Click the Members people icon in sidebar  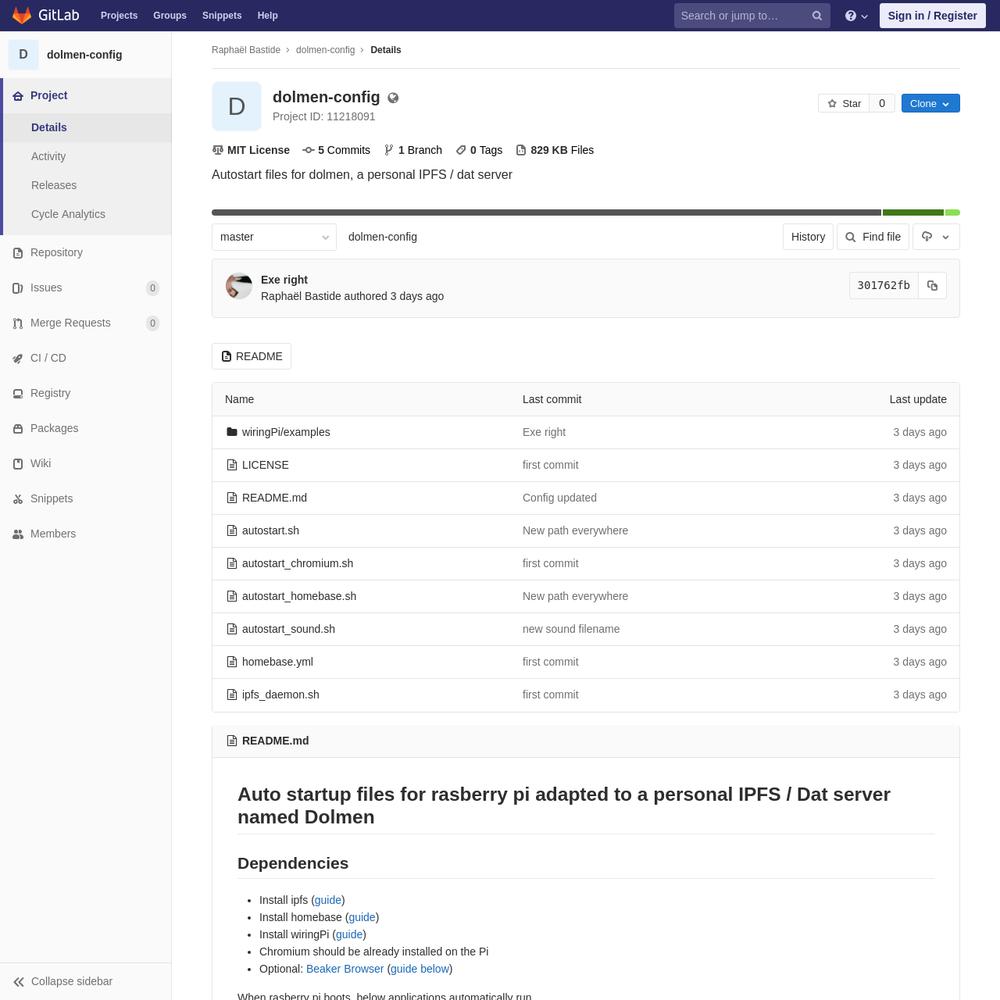tap(18, 534)
